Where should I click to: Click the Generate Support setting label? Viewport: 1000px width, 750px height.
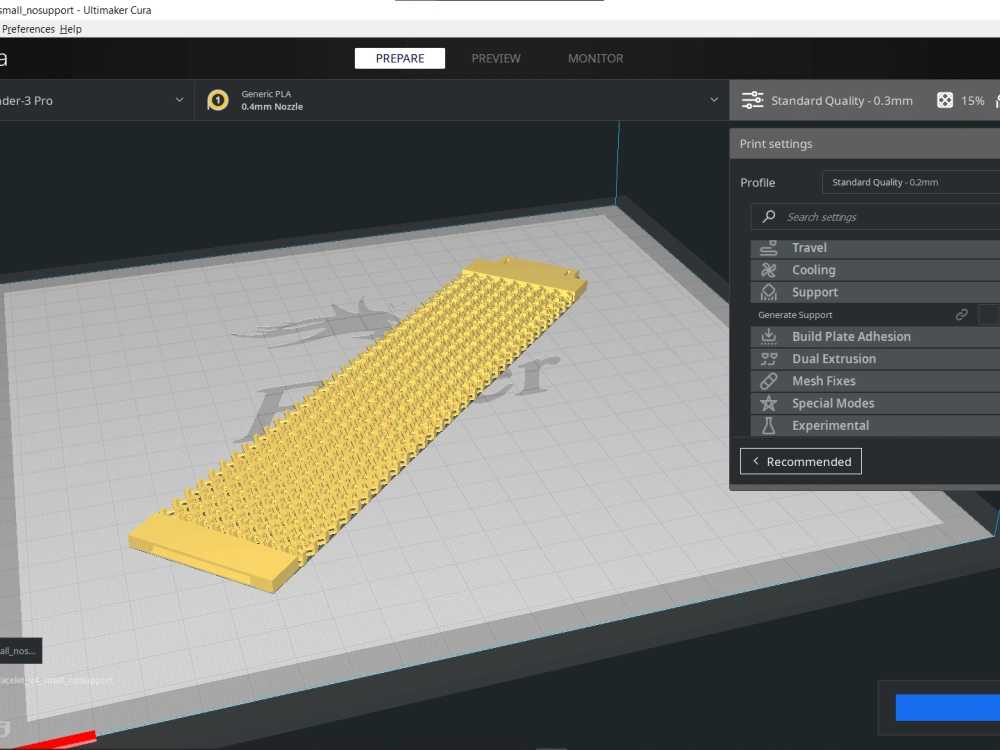pyautogui.click(x=795, y=315)
